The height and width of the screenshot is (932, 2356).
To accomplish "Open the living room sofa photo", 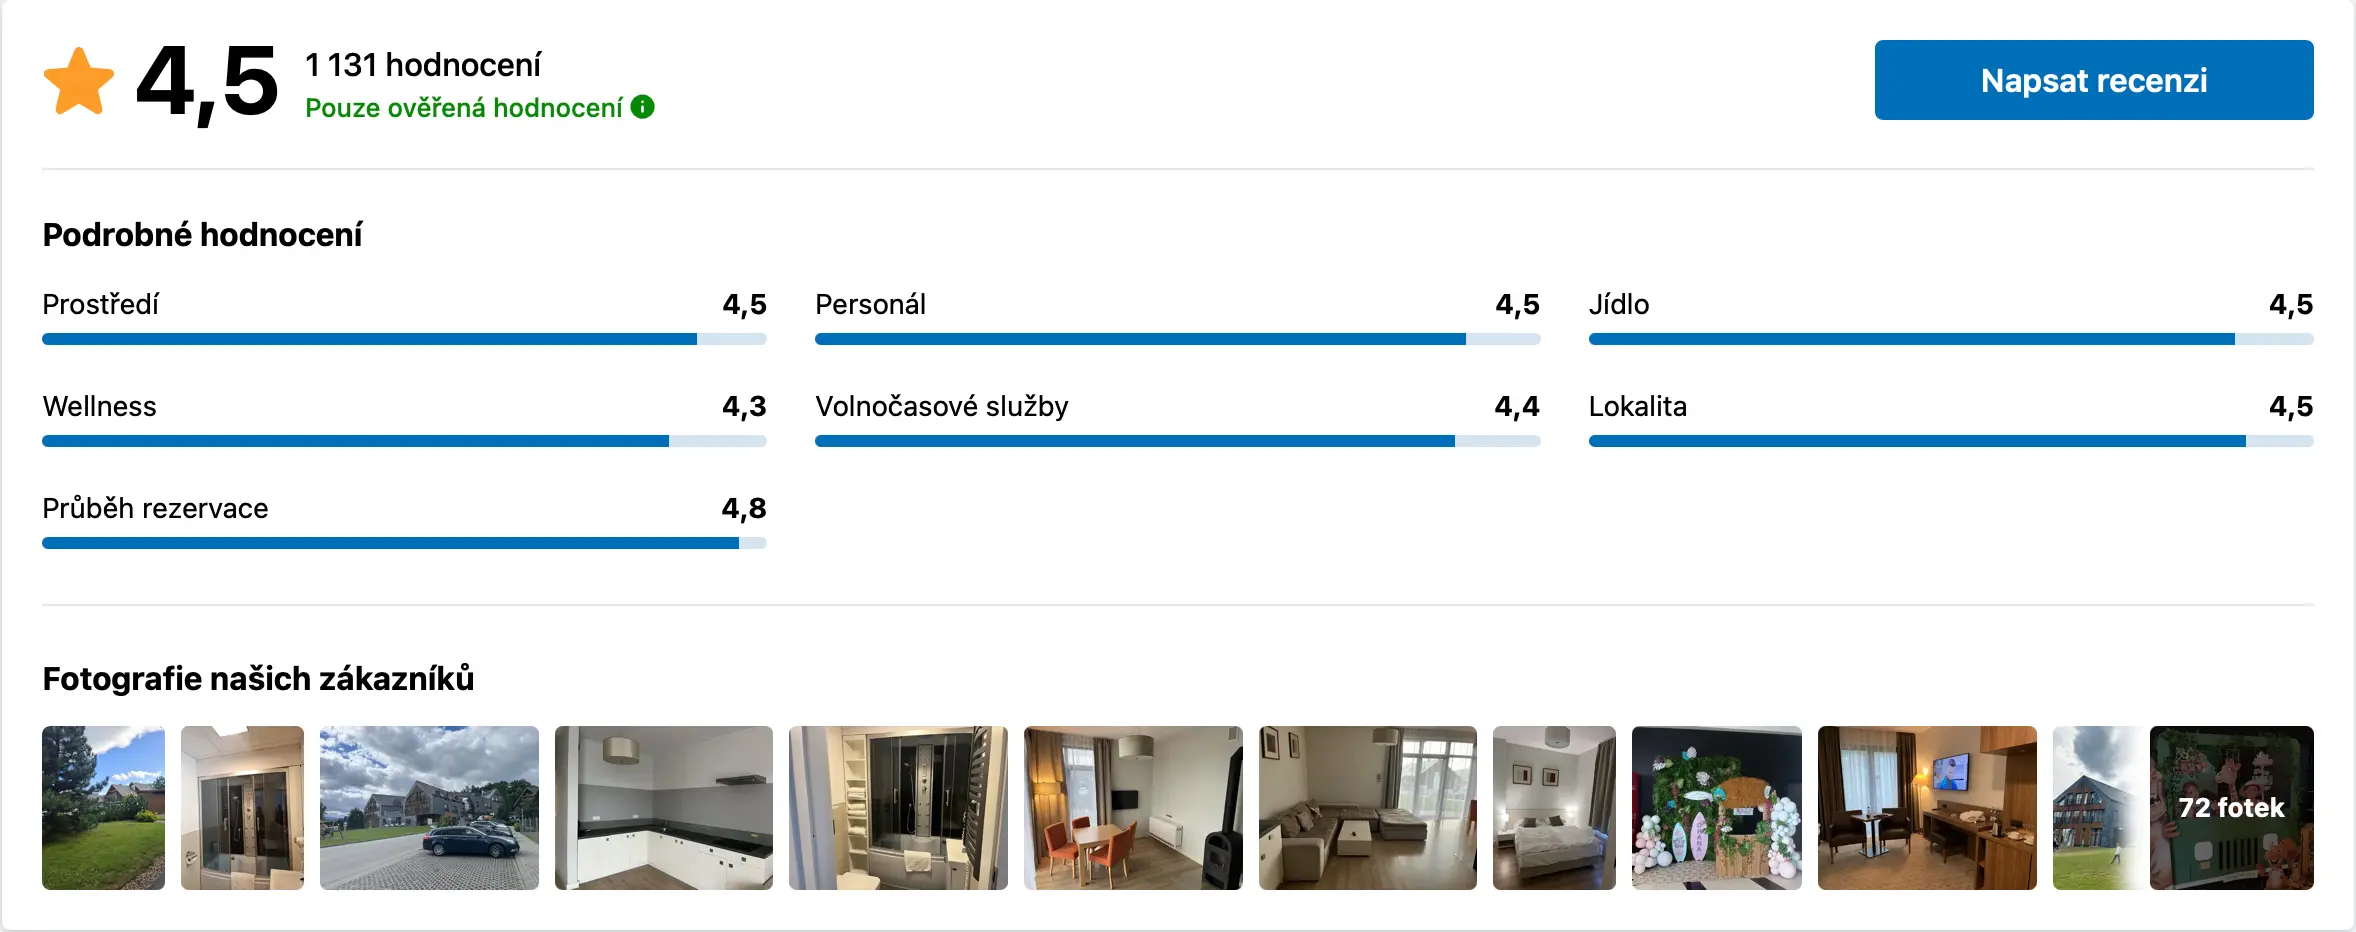I will pyautogui.click(x=1367, y=808).
